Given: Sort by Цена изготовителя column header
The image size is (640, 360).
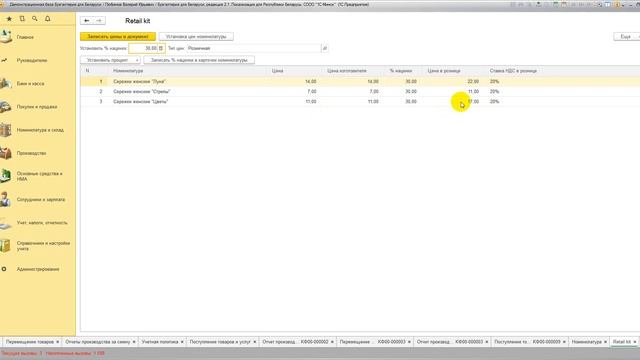Looking at the screenshot, I should (x=347, y=71).
